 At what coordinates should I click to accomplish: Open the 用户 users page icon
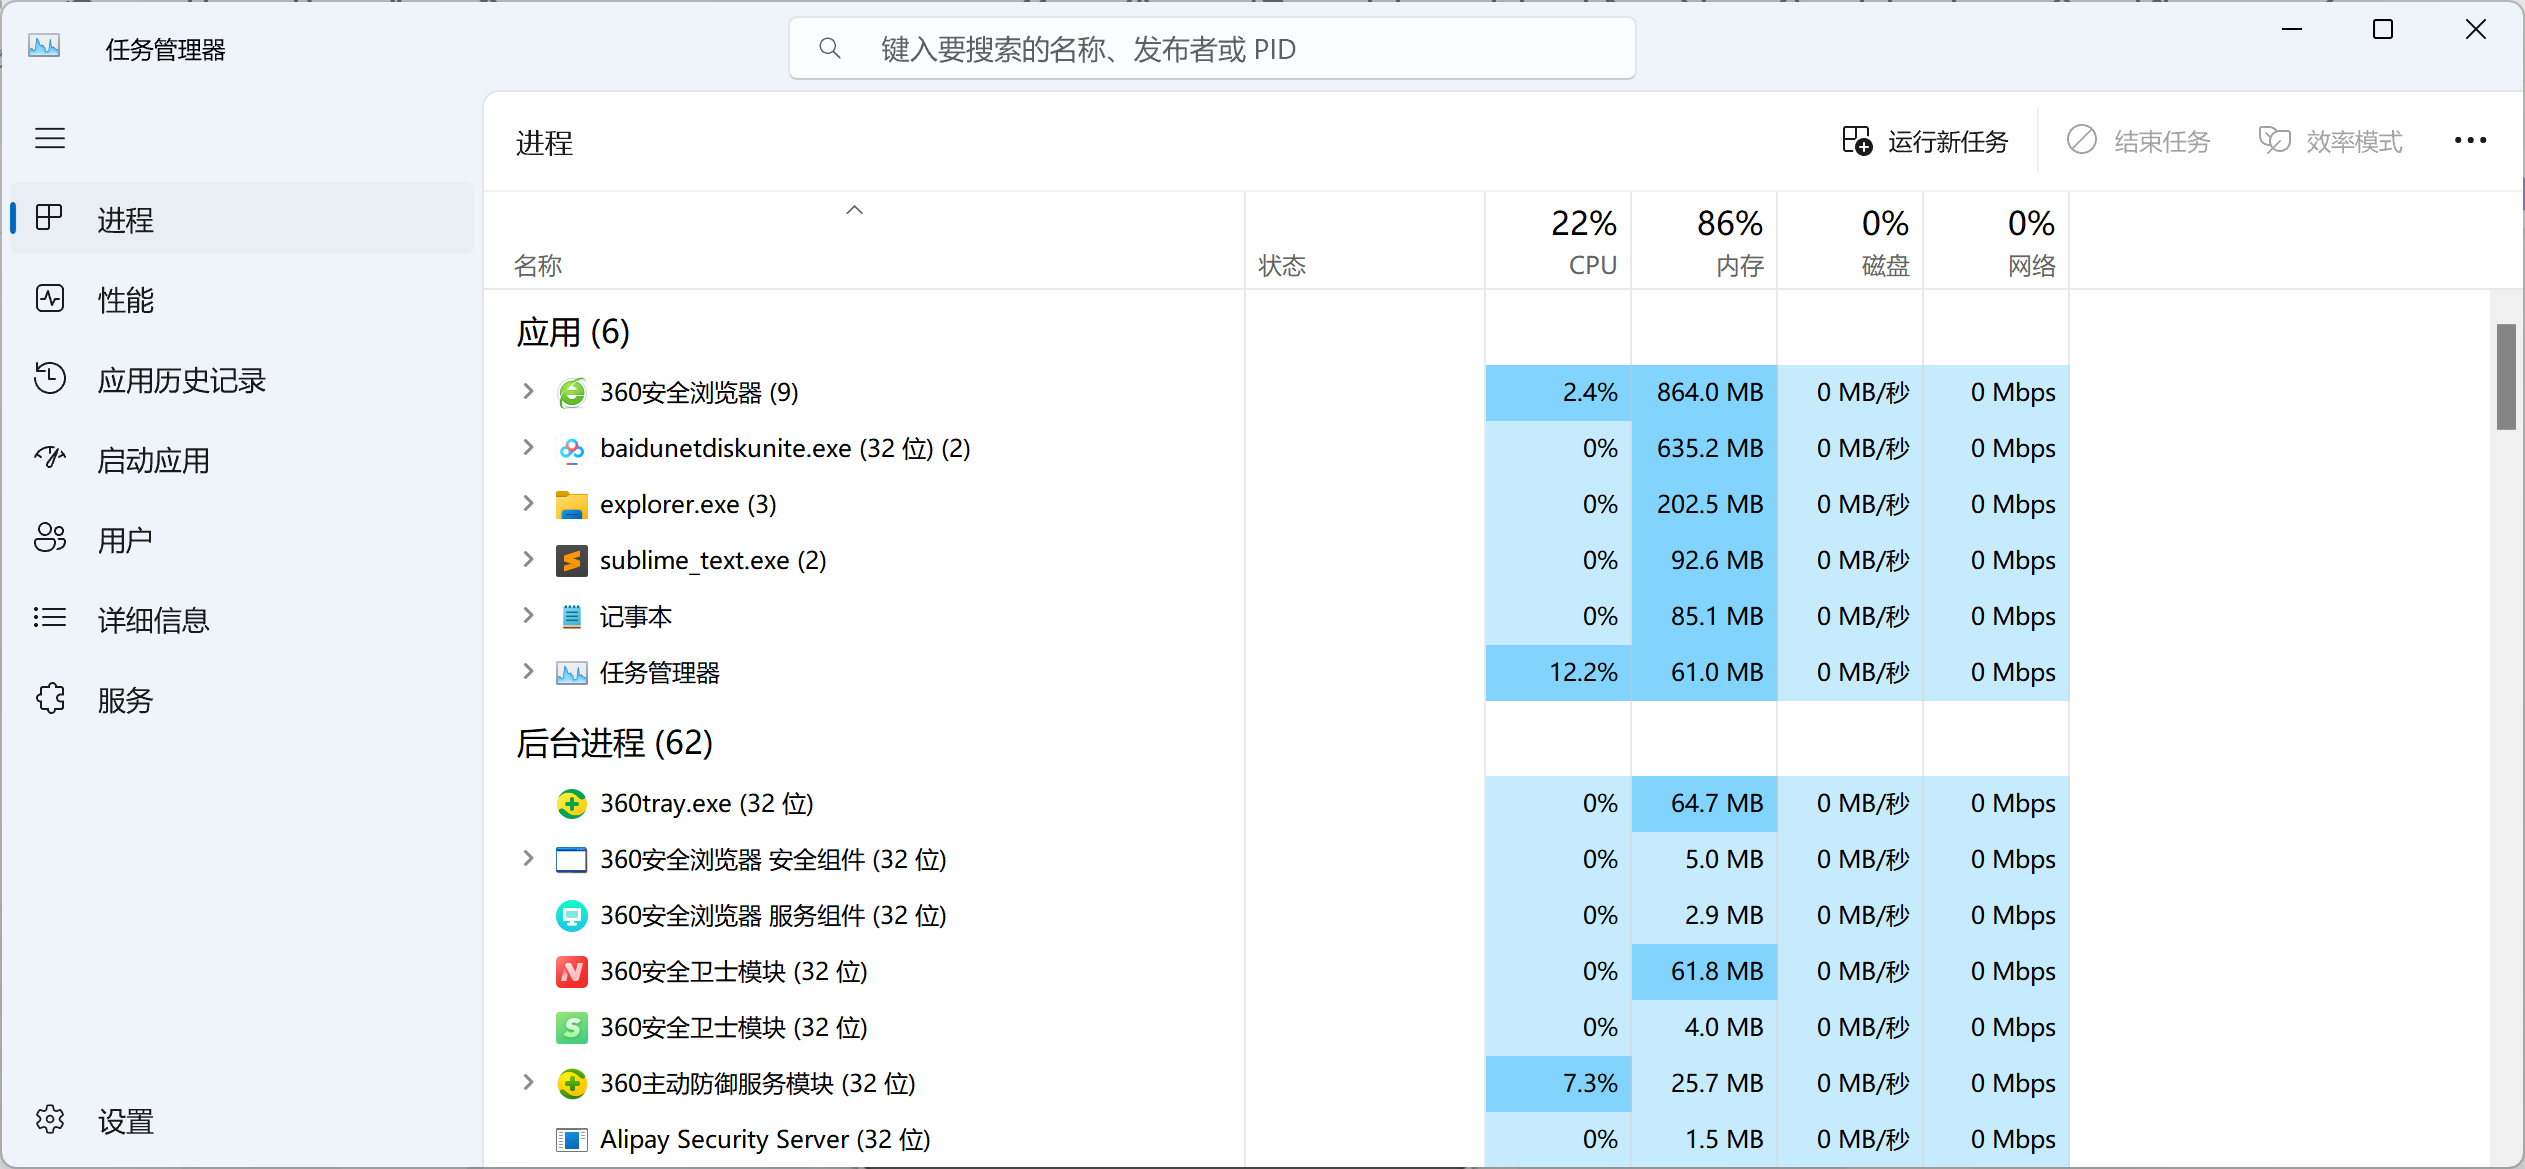(x=50, y=539)
